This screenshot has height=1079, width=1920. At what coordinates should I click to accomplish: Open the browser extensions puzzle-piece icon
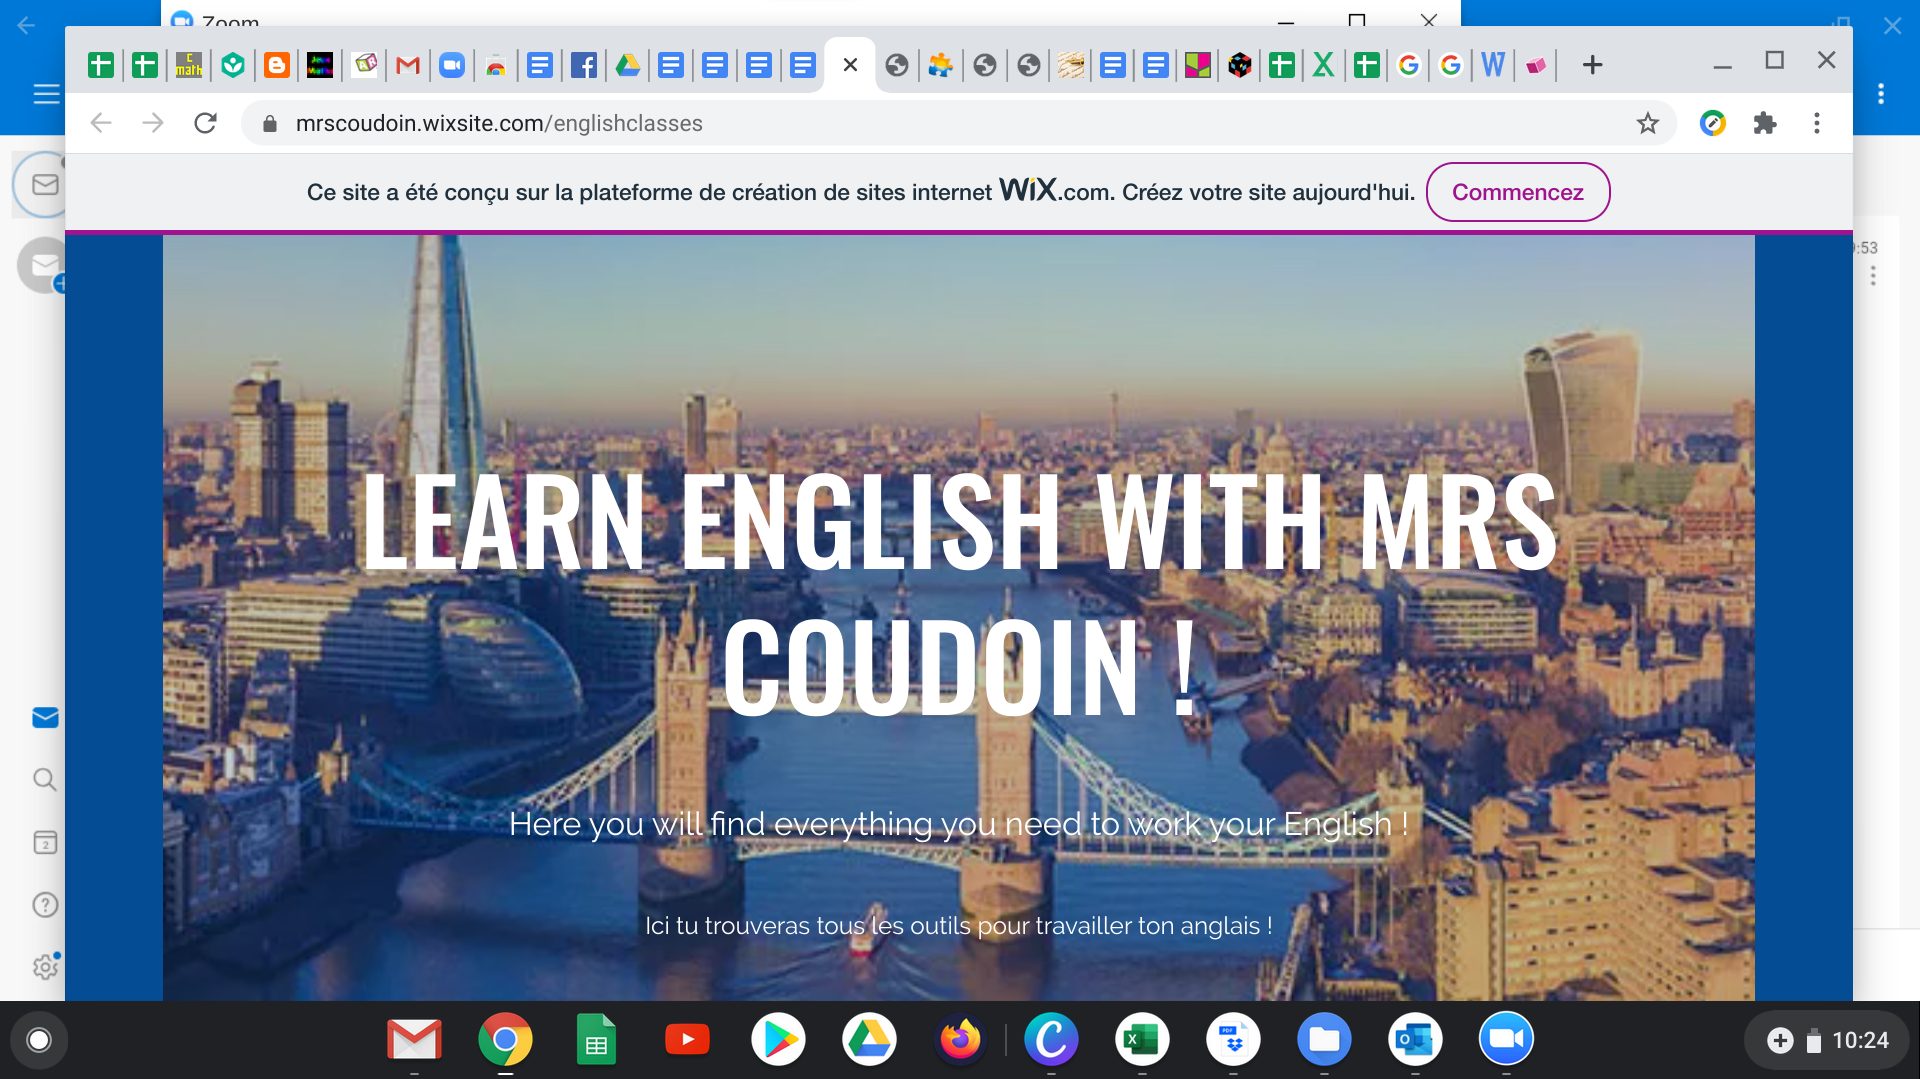(1766, 123)
